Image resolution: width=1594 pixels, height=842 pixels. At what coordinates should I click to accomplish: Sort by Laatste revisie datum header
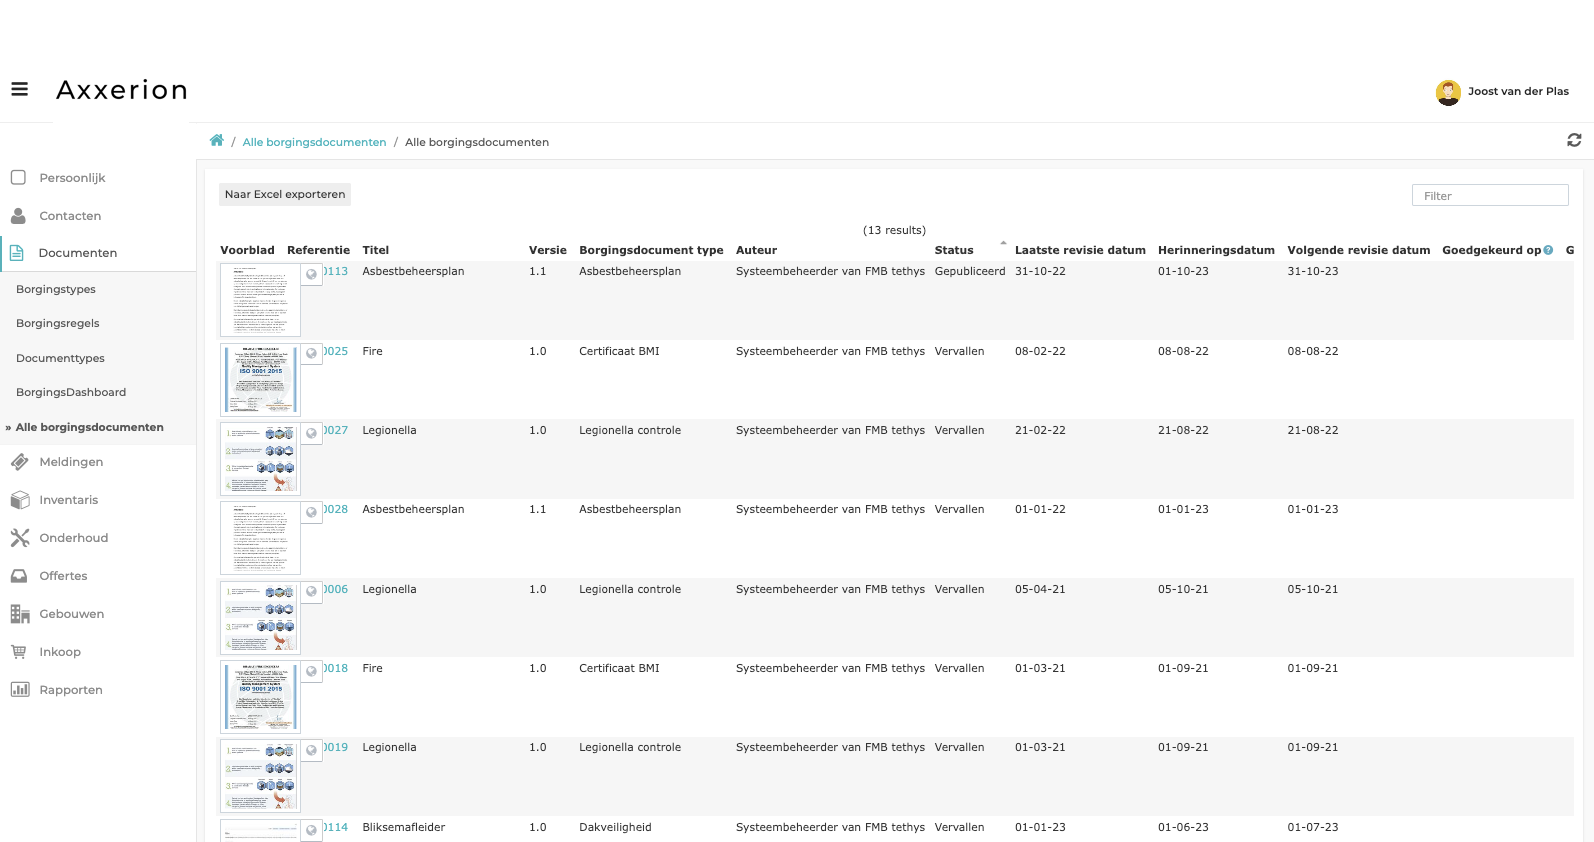tap(1079, 250)
